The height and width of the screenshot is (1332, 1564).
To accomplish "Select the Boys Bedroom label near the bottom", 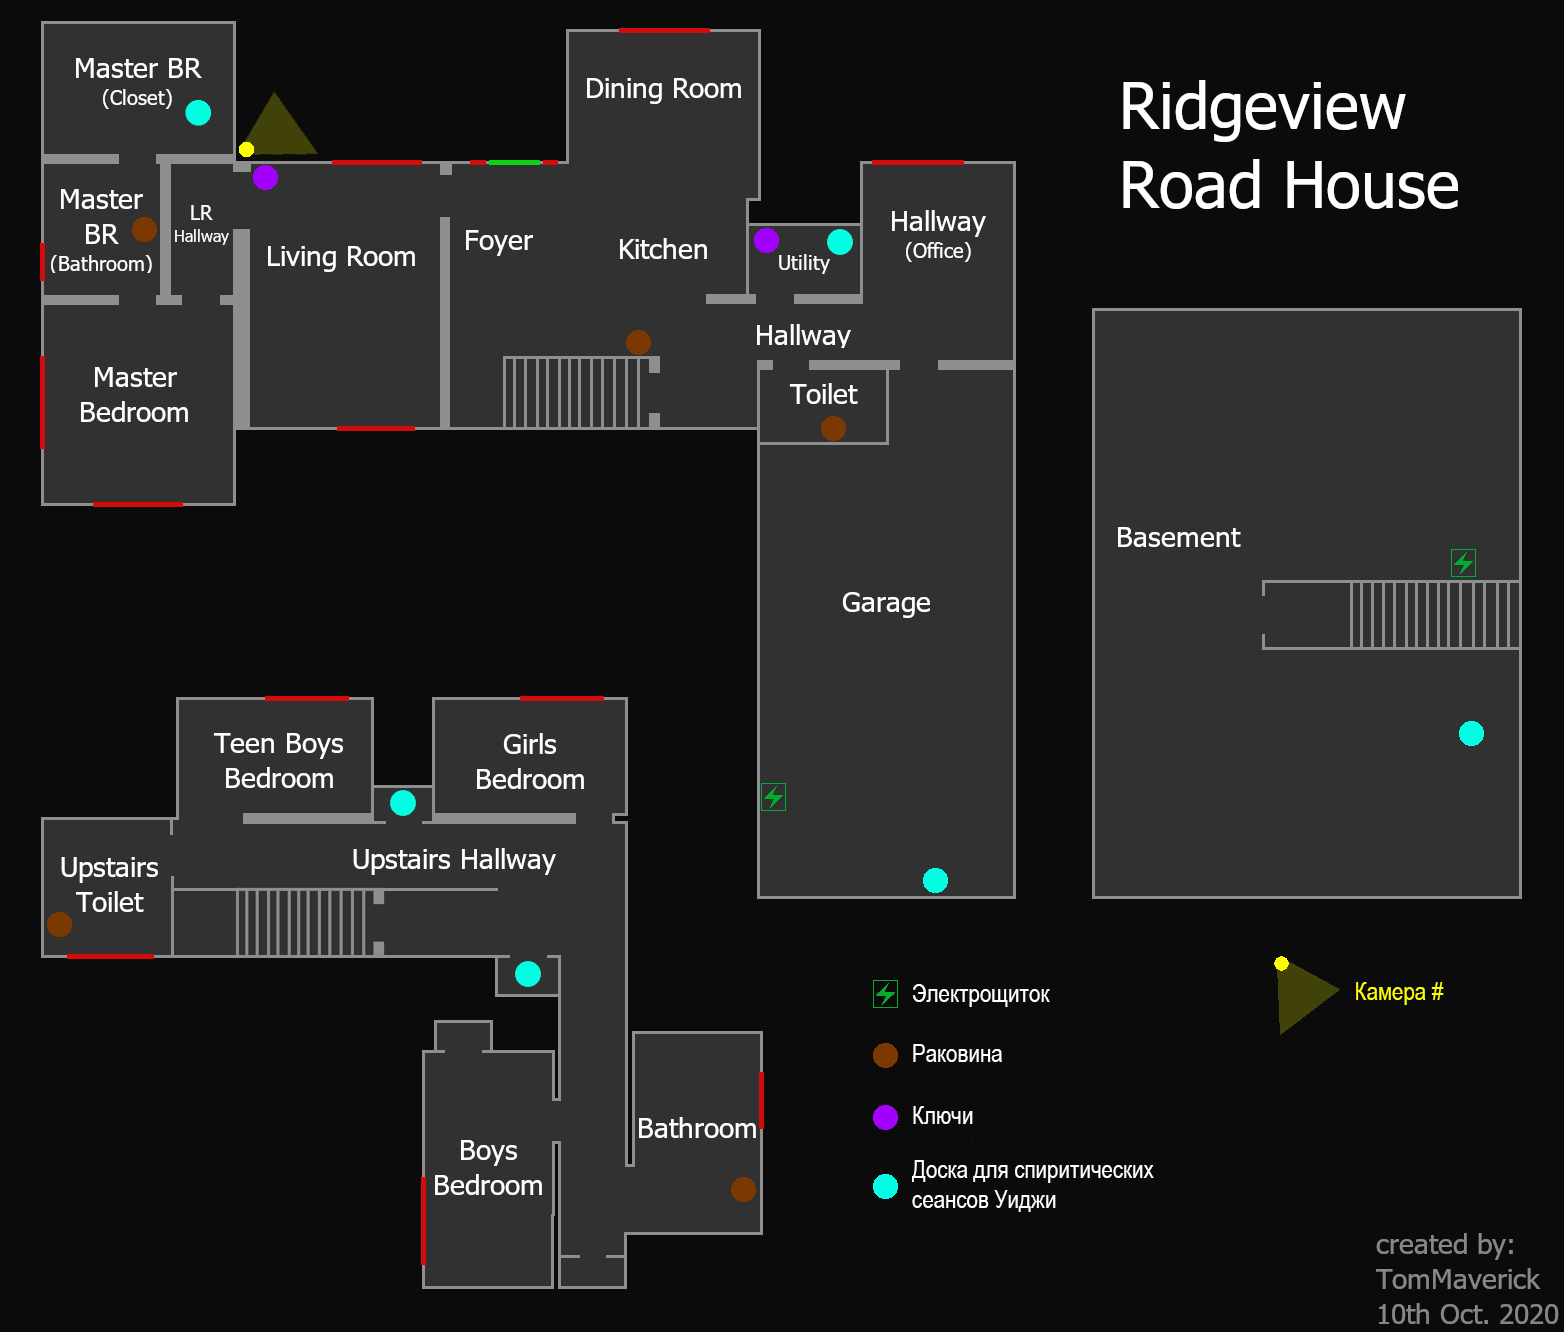I will click(488, 1168).
